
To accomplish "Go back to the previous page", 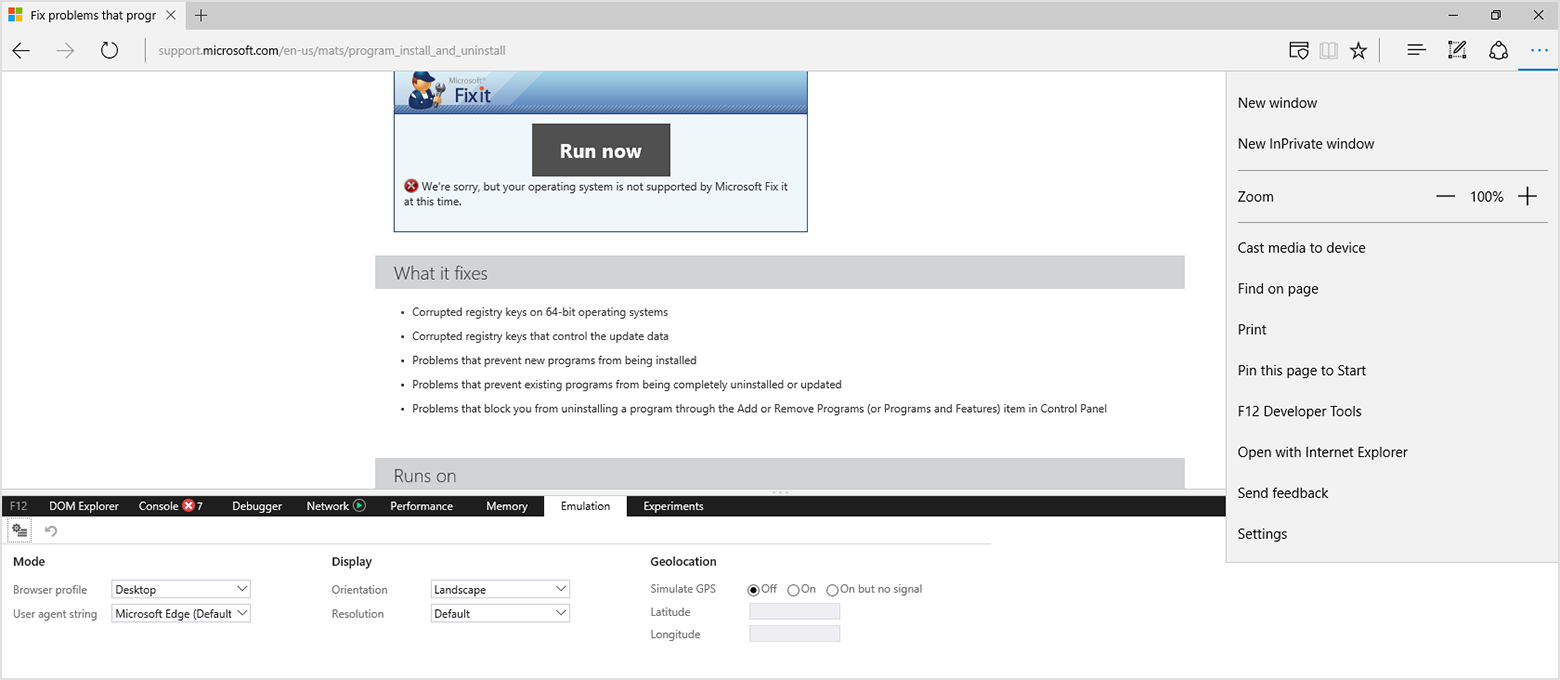I will (x=21, y=50).
